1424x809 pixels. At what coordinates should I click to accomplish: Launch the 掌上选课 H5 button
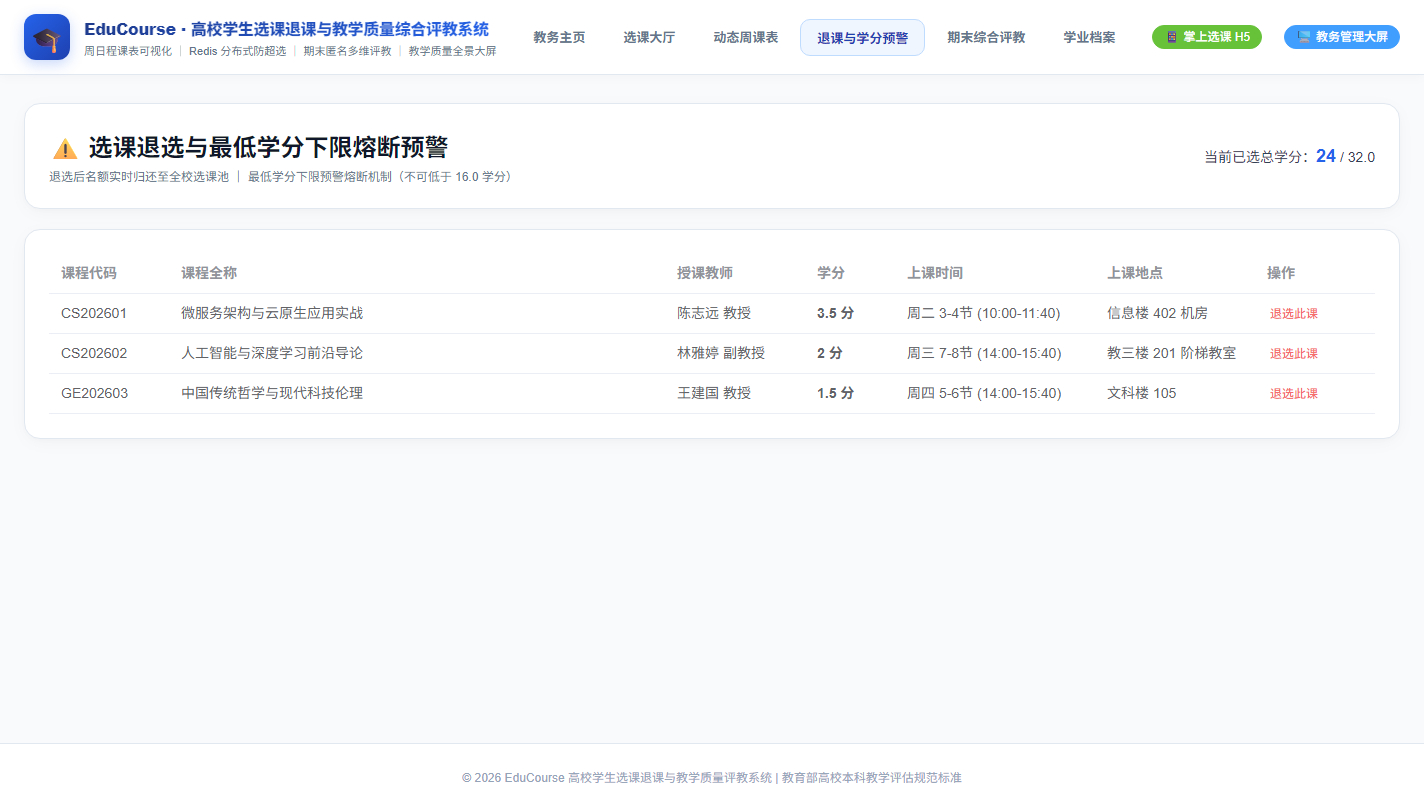click(1207, 37)
